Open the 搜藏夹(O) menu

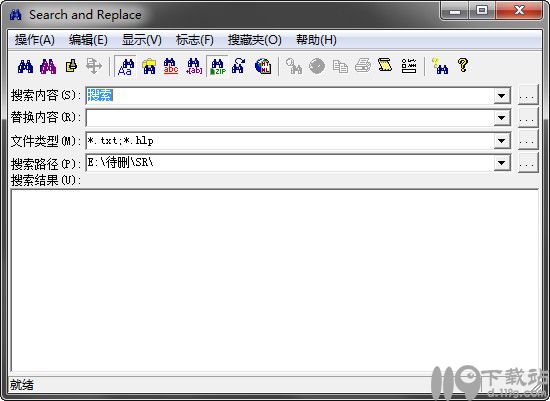(x=255, y=40)
